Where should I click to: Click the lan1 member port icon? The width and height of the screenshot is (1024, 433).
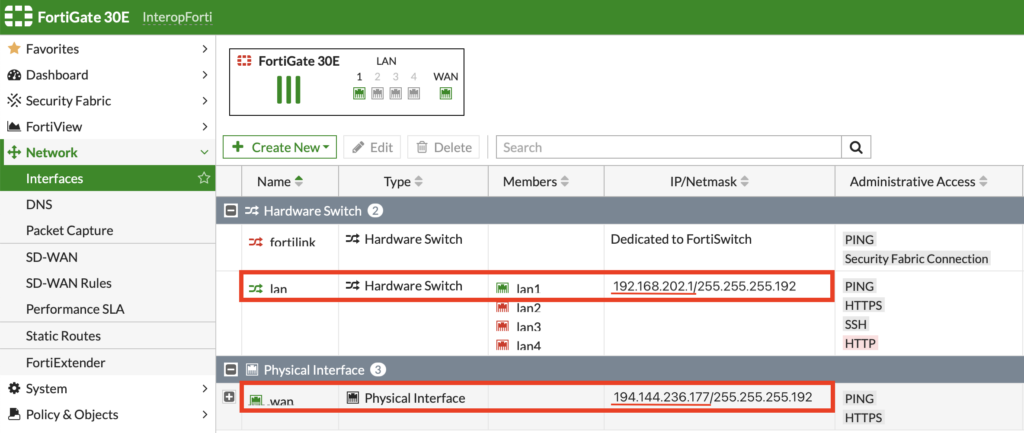pyautogui.click(x=503, y=288)
